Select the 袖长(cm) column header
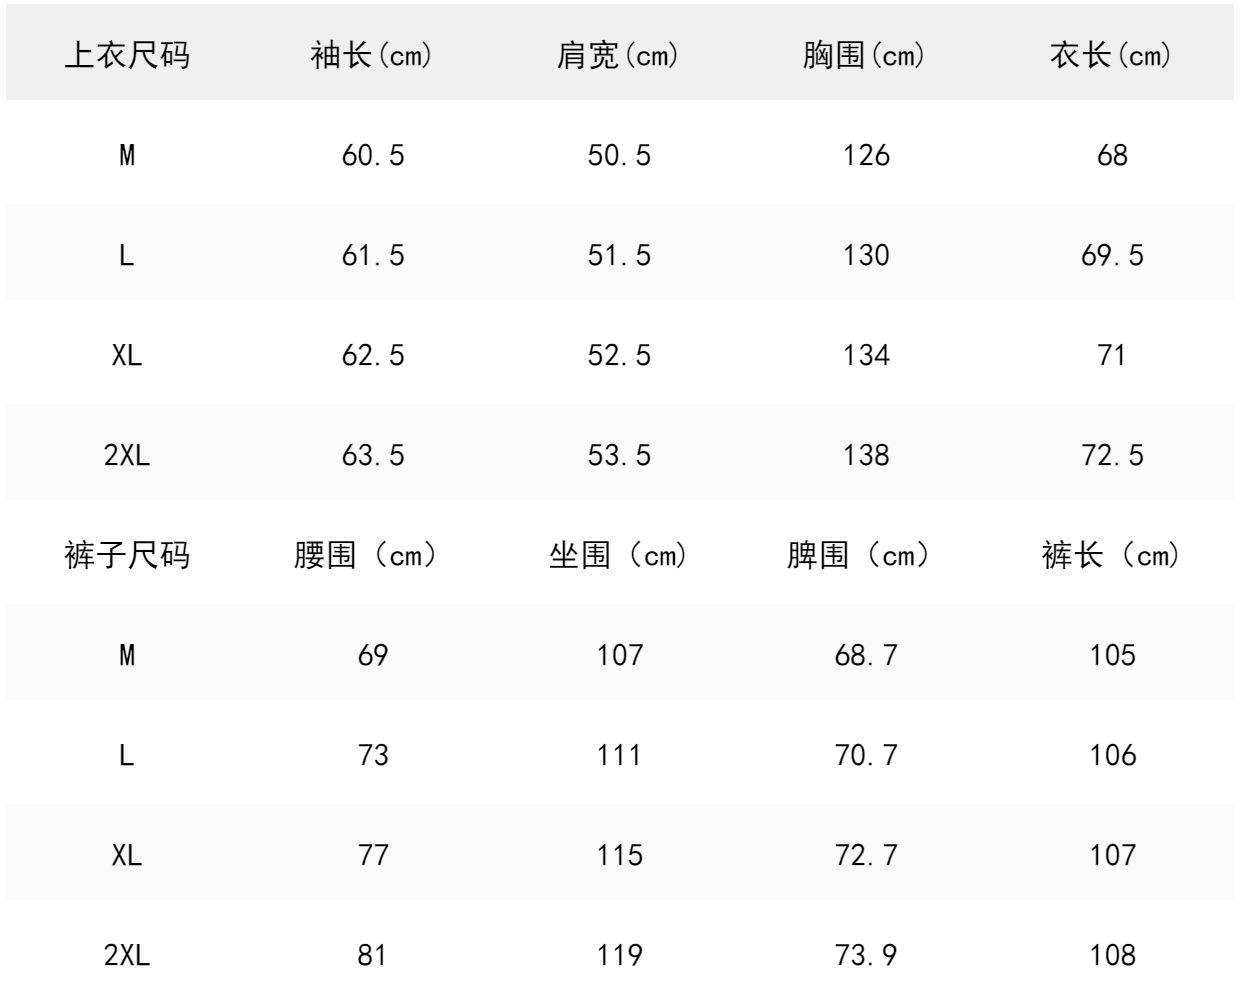Viewport: 1240px width, 1008px height. click(372, 55)
